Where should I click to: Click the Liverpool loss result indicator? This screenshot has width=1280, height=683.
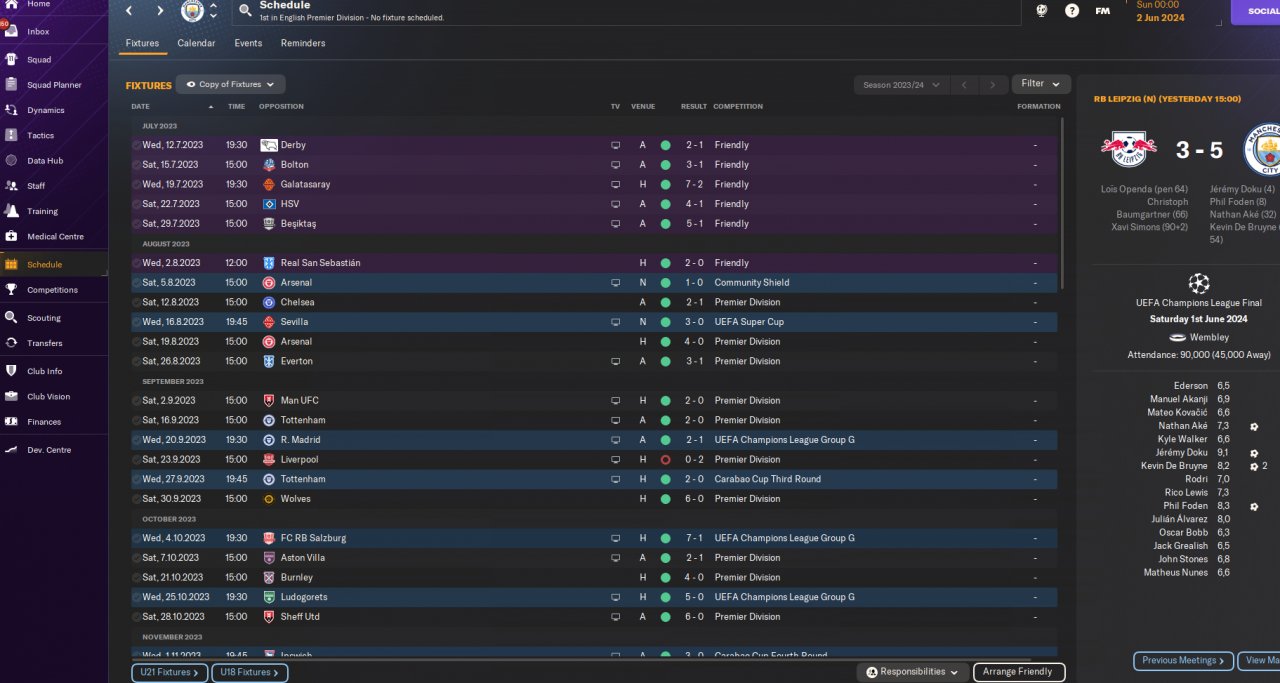coord(665,459)
